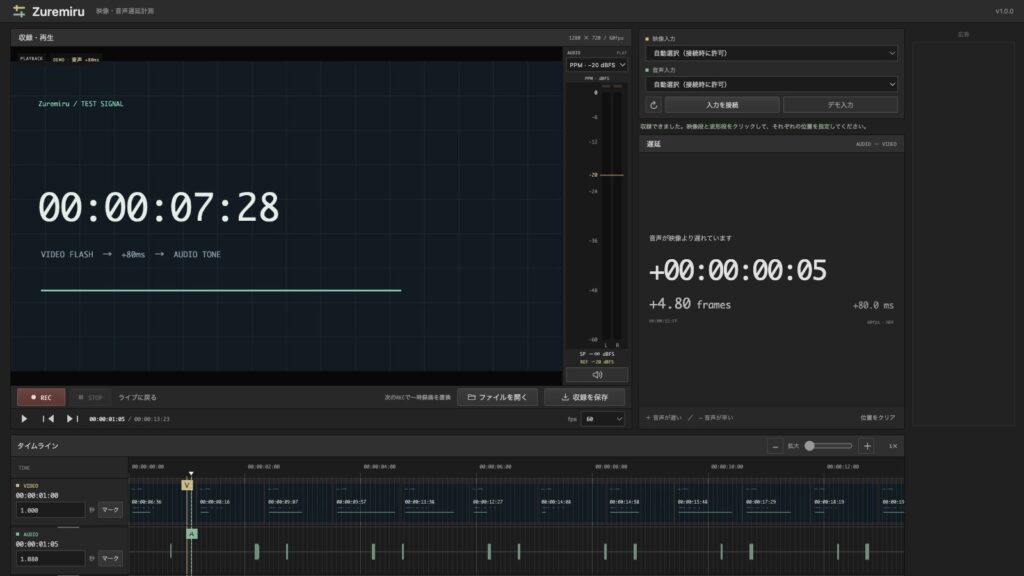Click the 次のRECで一時録画を置換 note
This screenshot has width=1024, height=576.
[417, 397]
